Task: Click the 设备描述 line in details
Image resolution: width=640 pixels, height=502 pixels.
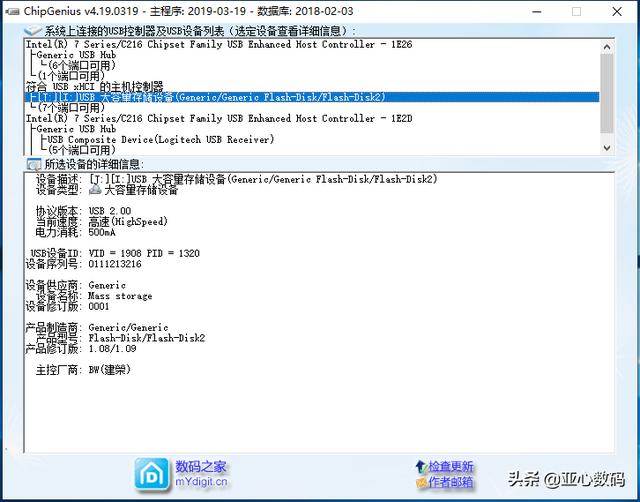Action: tap(236, 179)
